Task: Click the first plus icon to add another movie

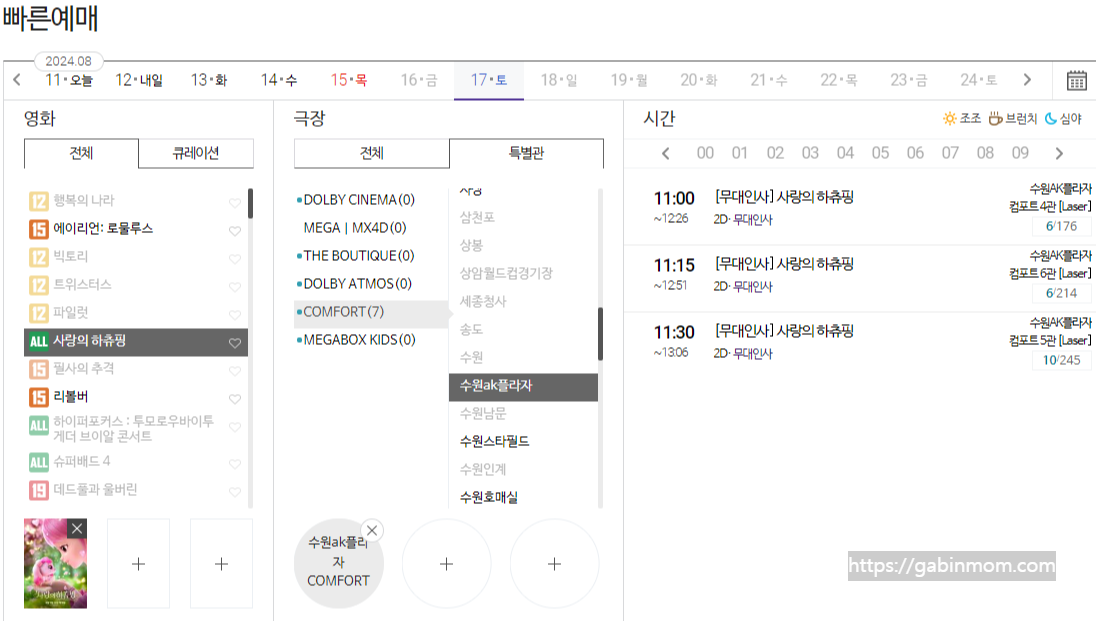Action: pyautogui.click(x=138, y=563)
